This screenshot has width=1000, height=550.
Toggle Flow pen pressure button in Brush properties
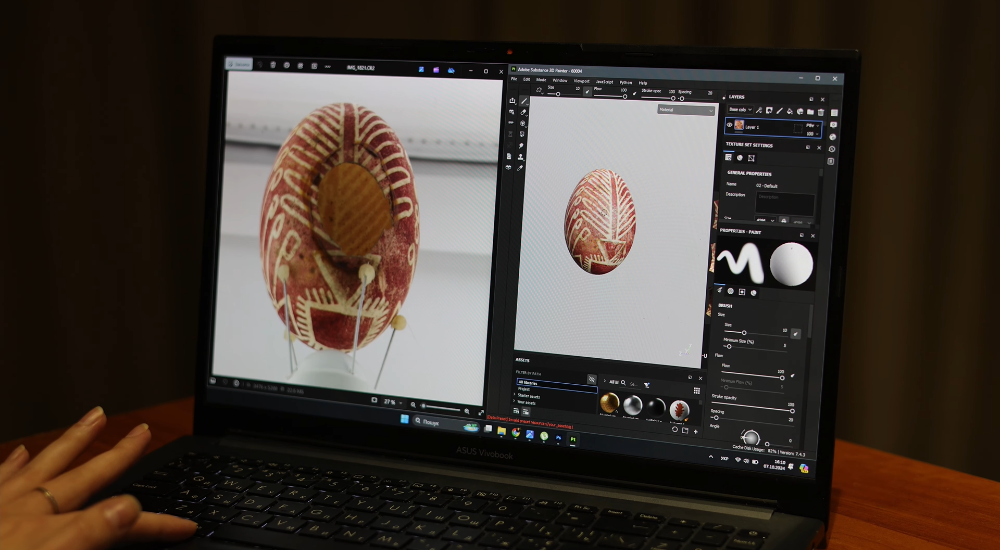[x=793, y=376]
